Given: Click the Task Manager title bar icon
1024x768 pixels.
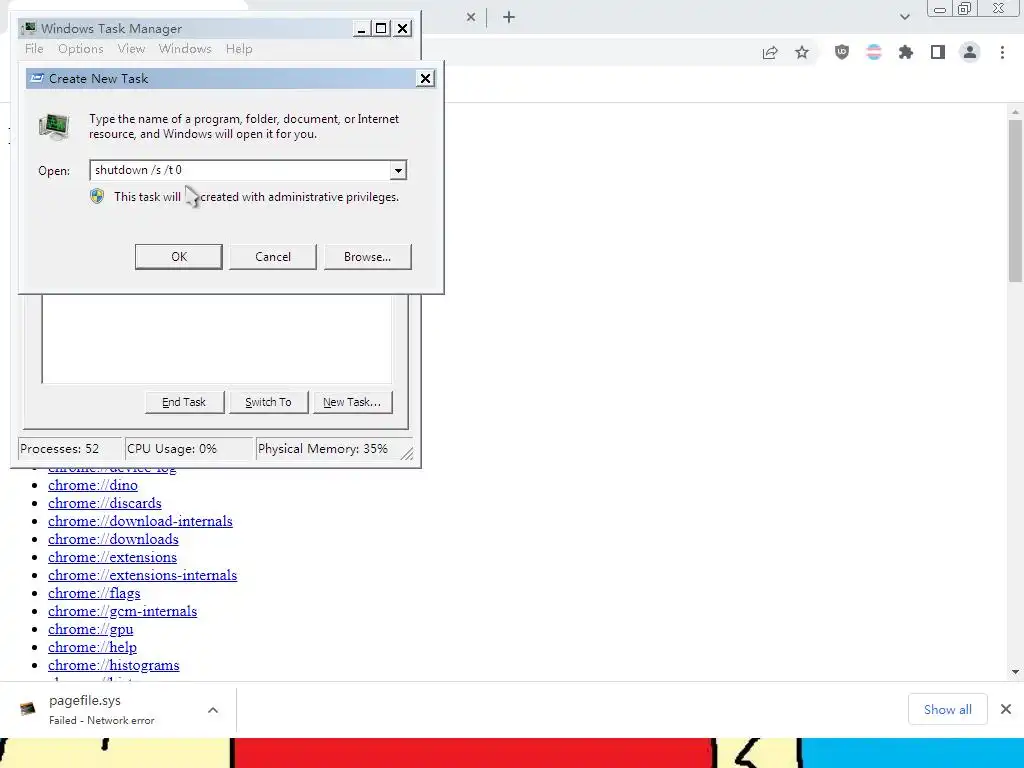Looking at the screenshot, I should [29, 28].
